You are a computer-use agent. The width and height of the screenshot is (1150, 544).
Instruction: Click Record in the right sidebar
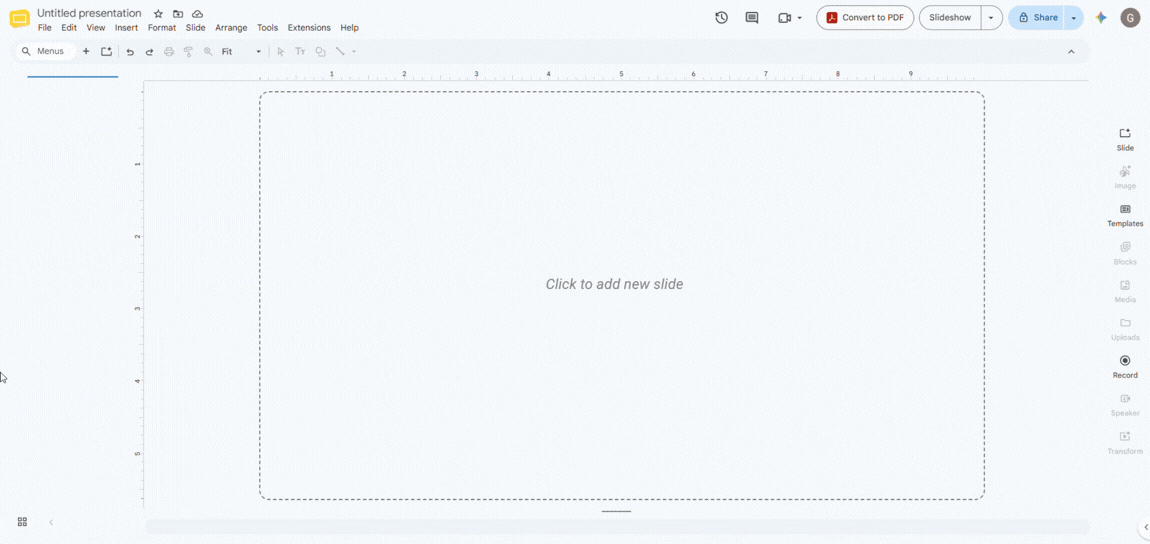point(1125,367)
